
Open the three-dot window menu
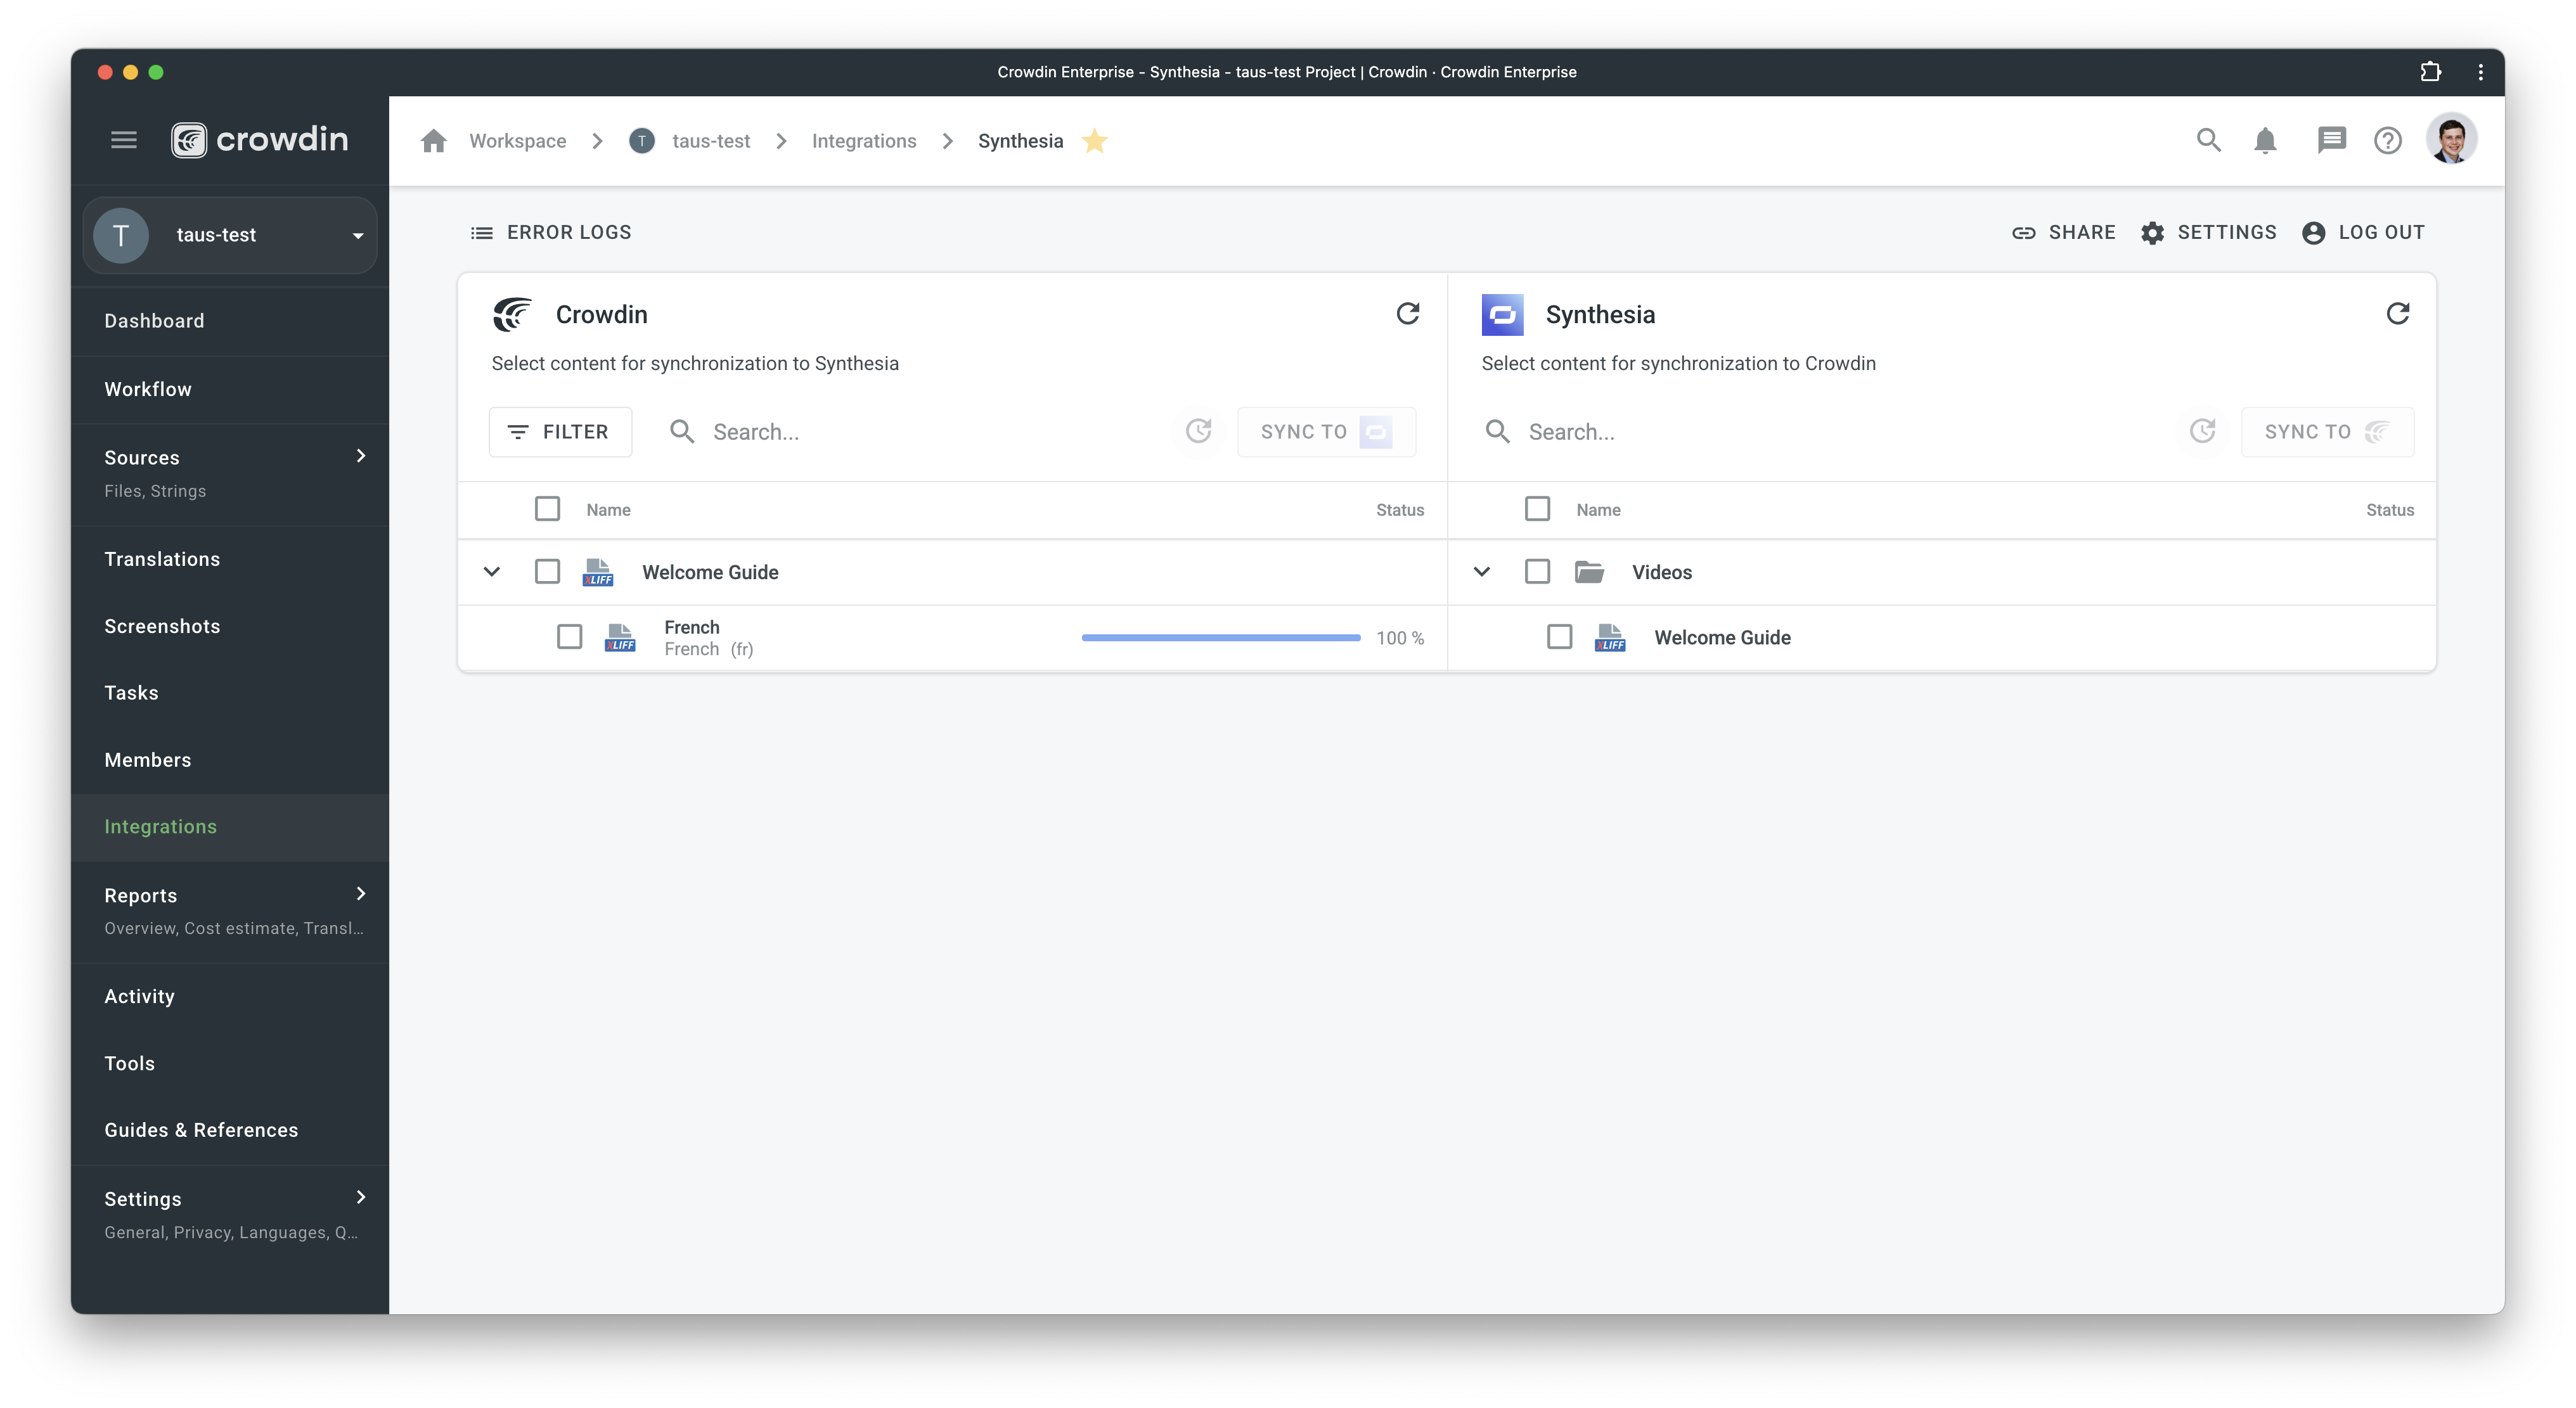tap(2480, 72)
